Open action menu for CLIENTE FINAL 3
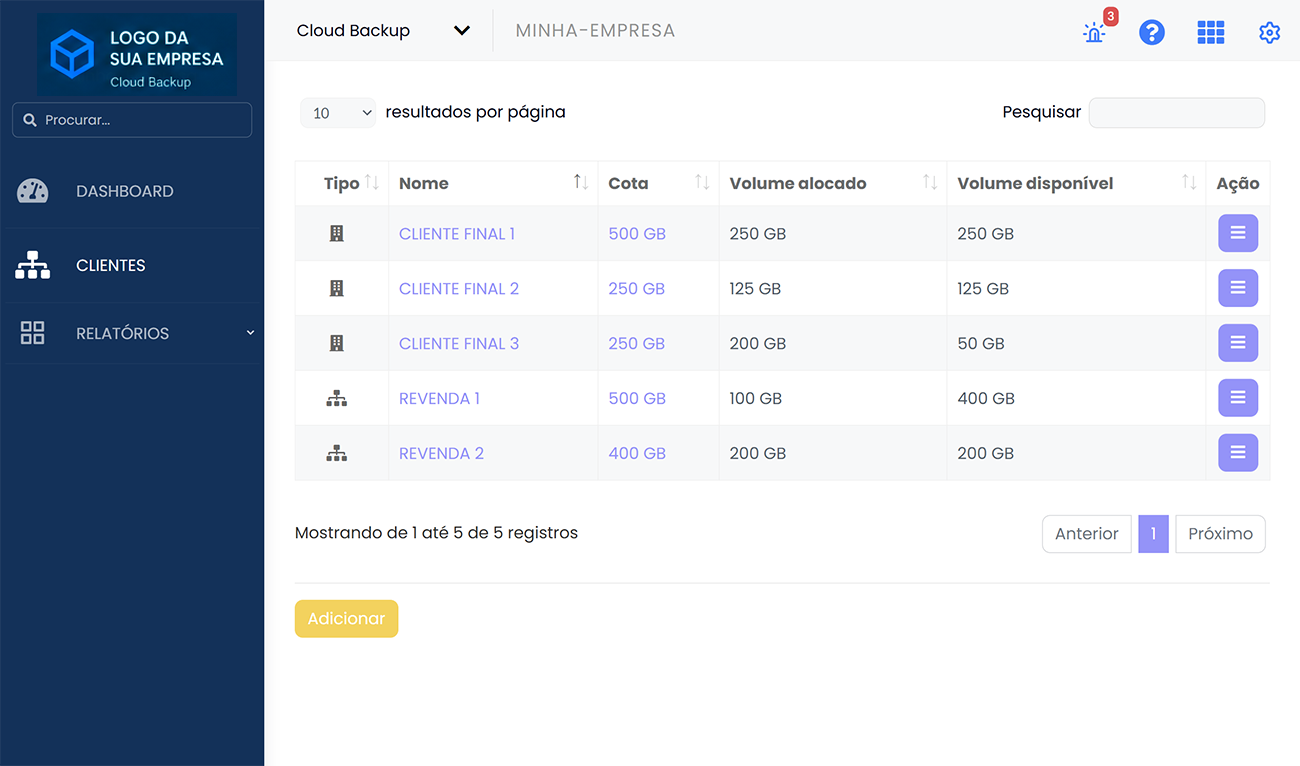 [x=1238, y=343]
